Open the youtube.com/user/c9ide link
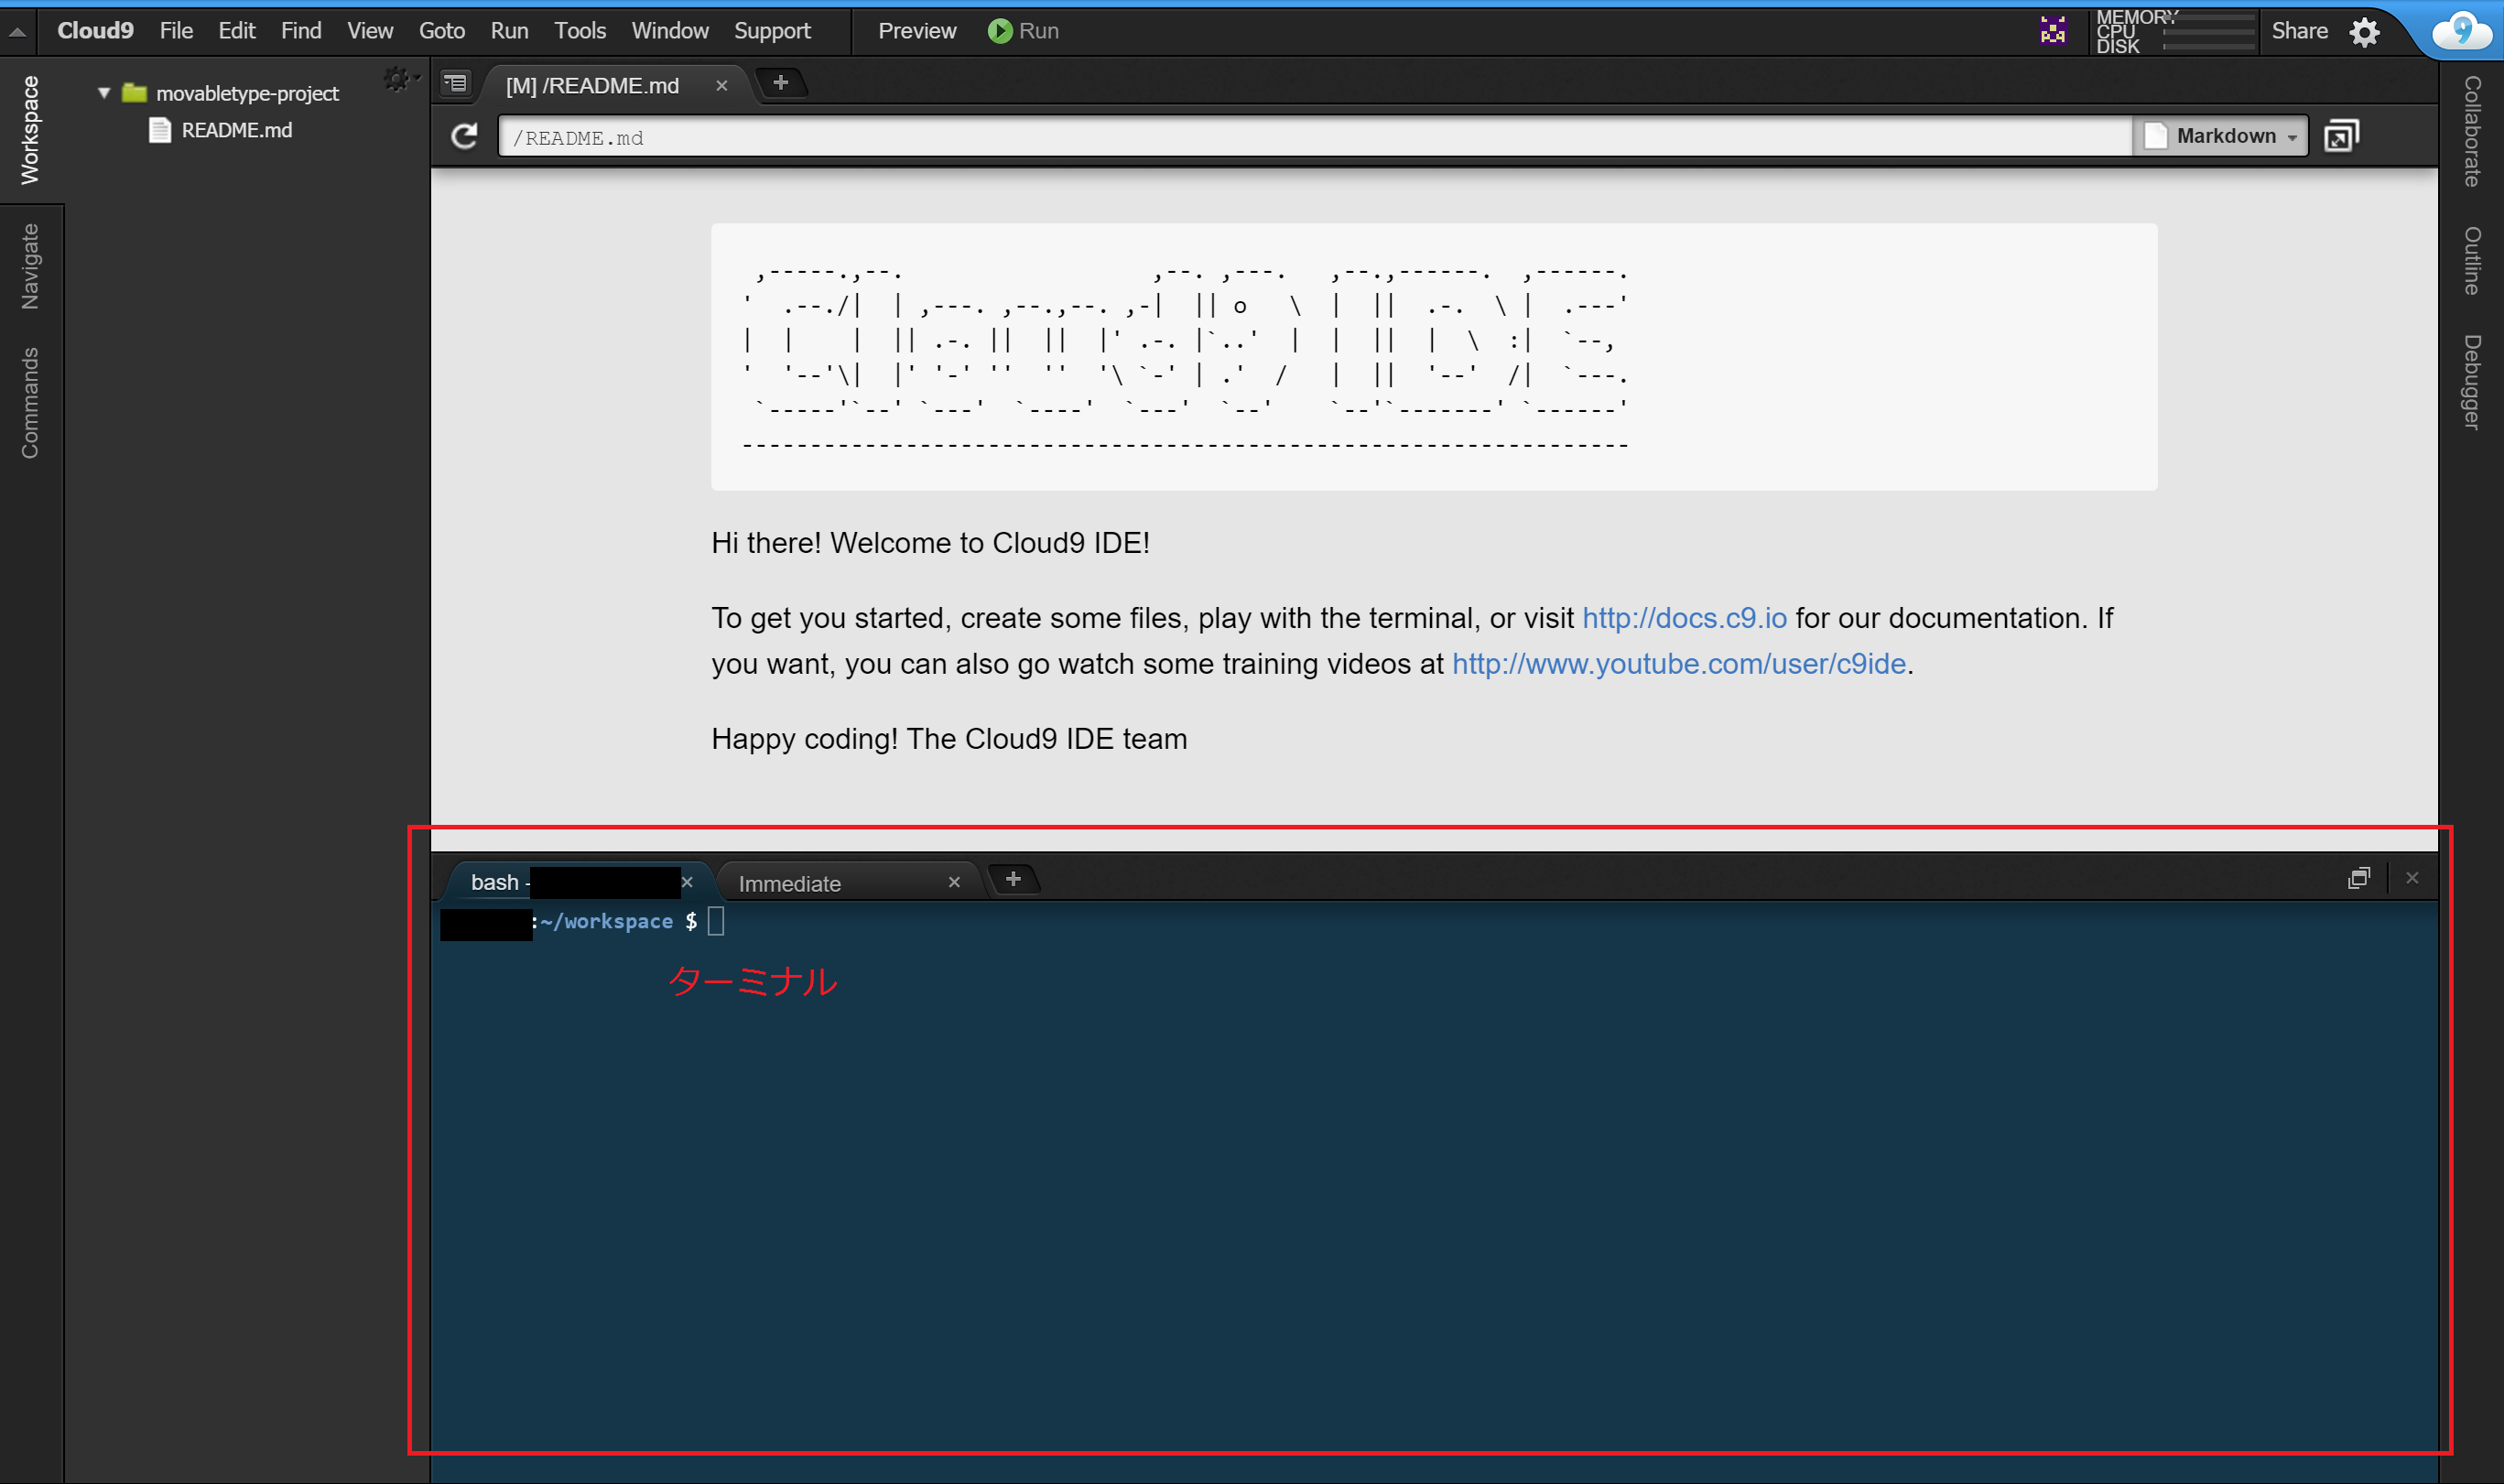 tap(1678, 664)
